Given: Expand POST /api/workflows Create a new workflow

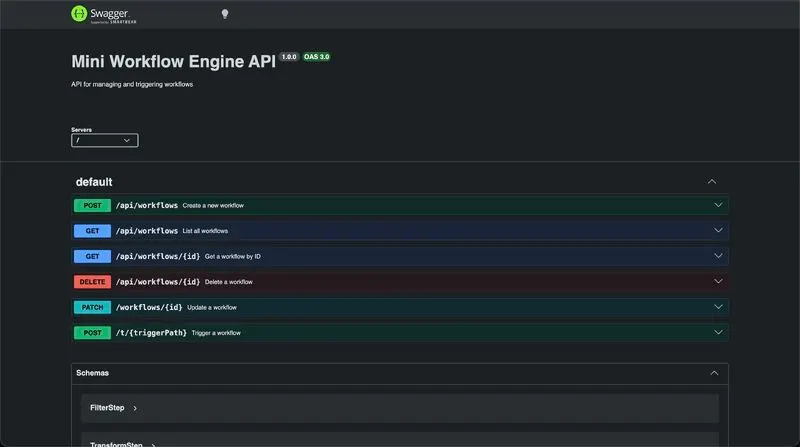Looking at the screenshot, I should pos(400,205).
